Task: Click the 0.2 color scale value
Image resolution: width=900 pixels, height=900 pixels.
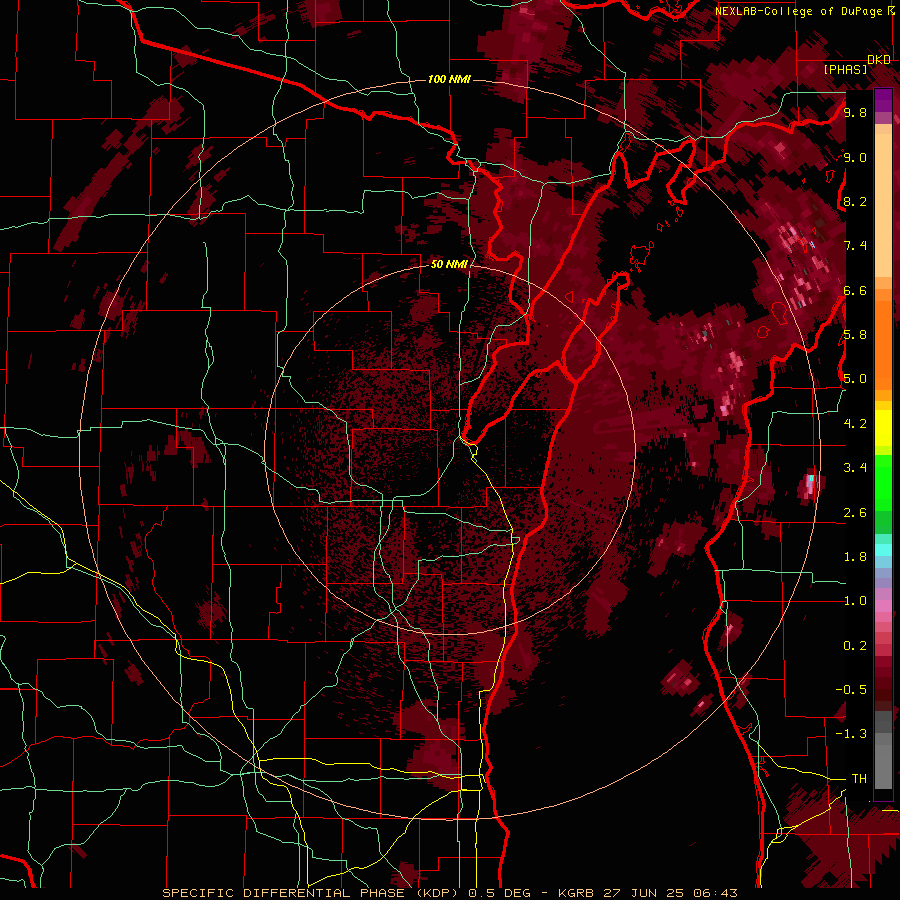Action: pyautogui.click(x=855, y=646)
